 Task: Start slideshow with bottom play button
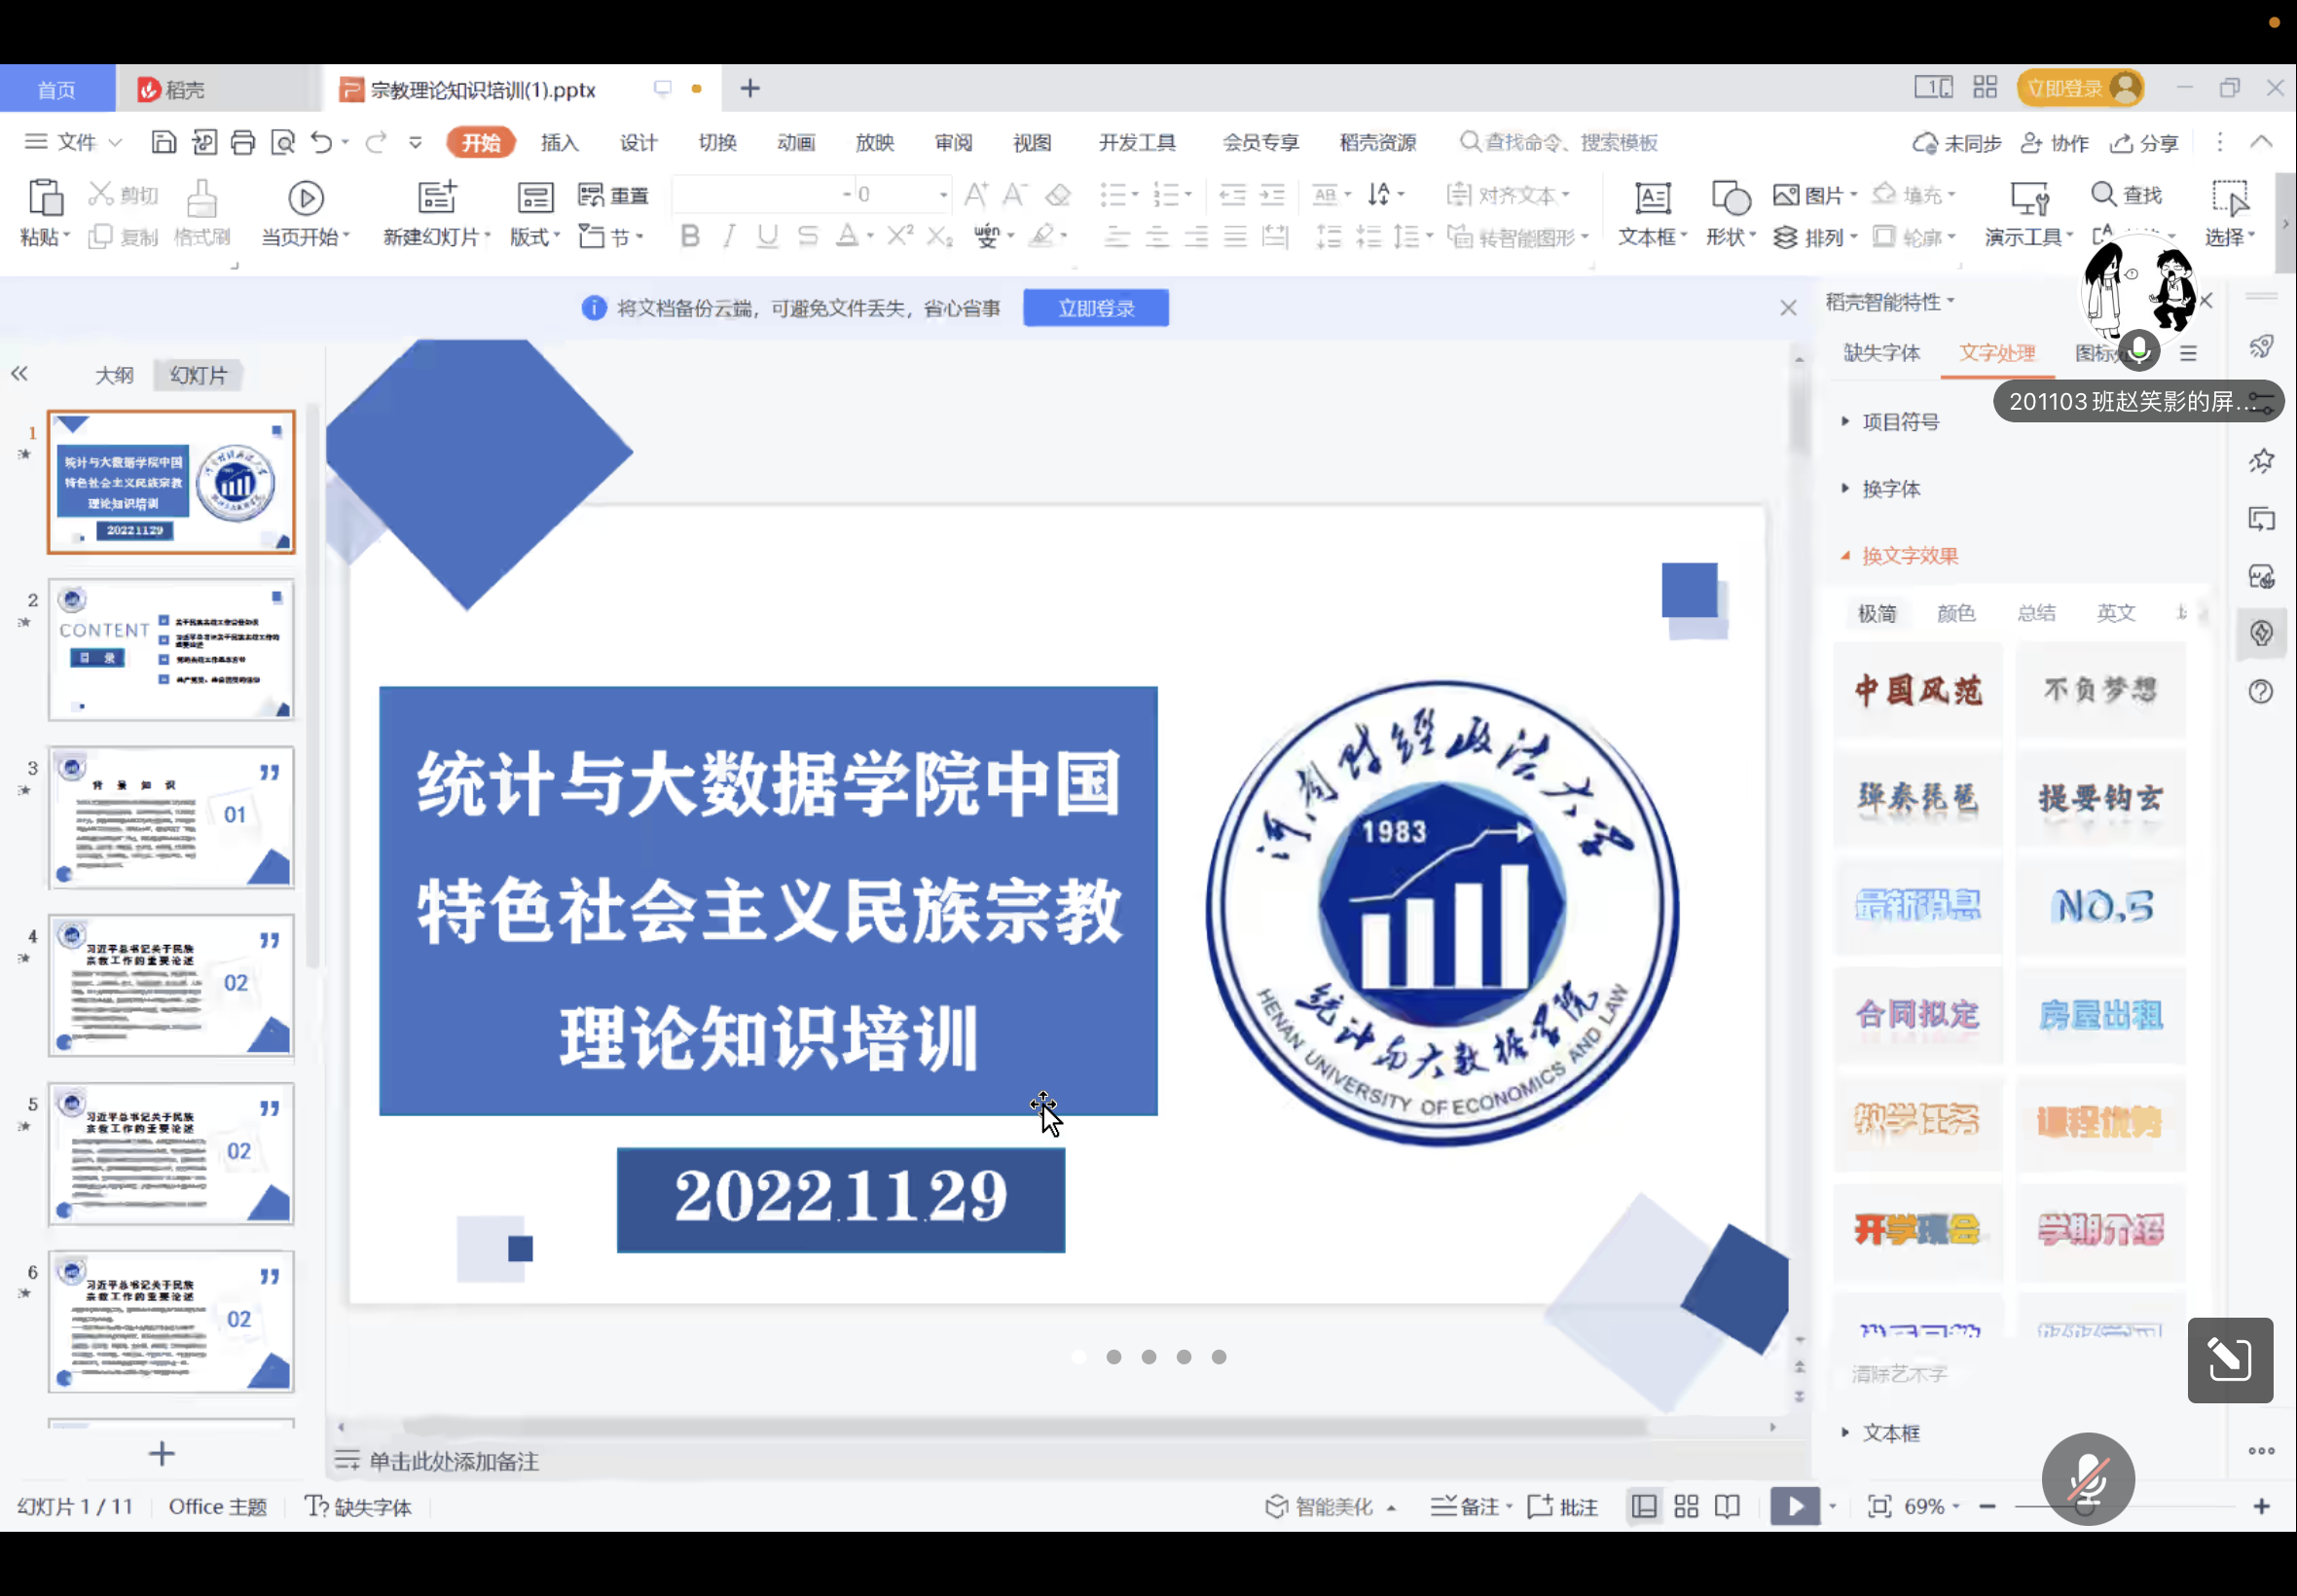tap(1794, 1506)
